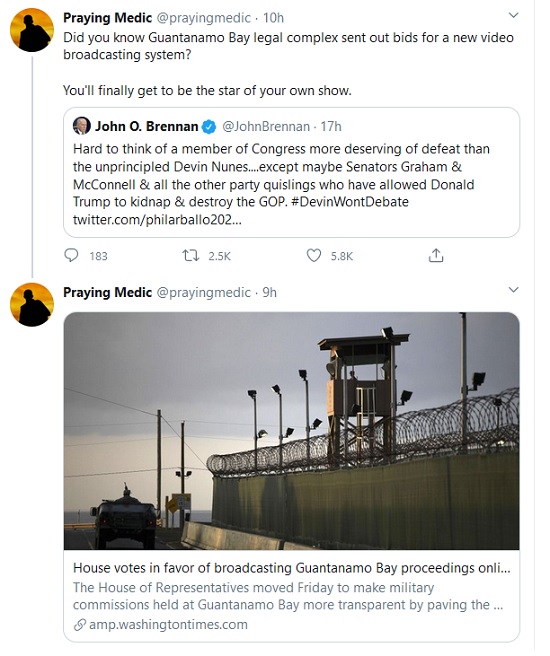The image size is (550, 656).
Task: Click the 10h timestamp of first tweet
Action: click(273, 18)
